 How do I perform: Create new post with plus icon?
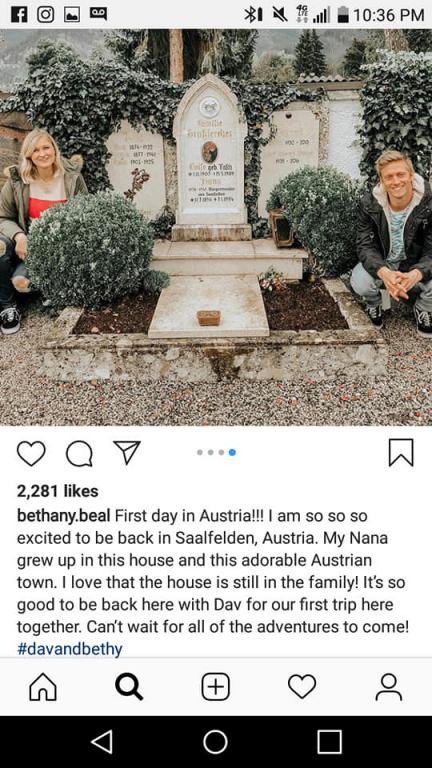[216, 687]
